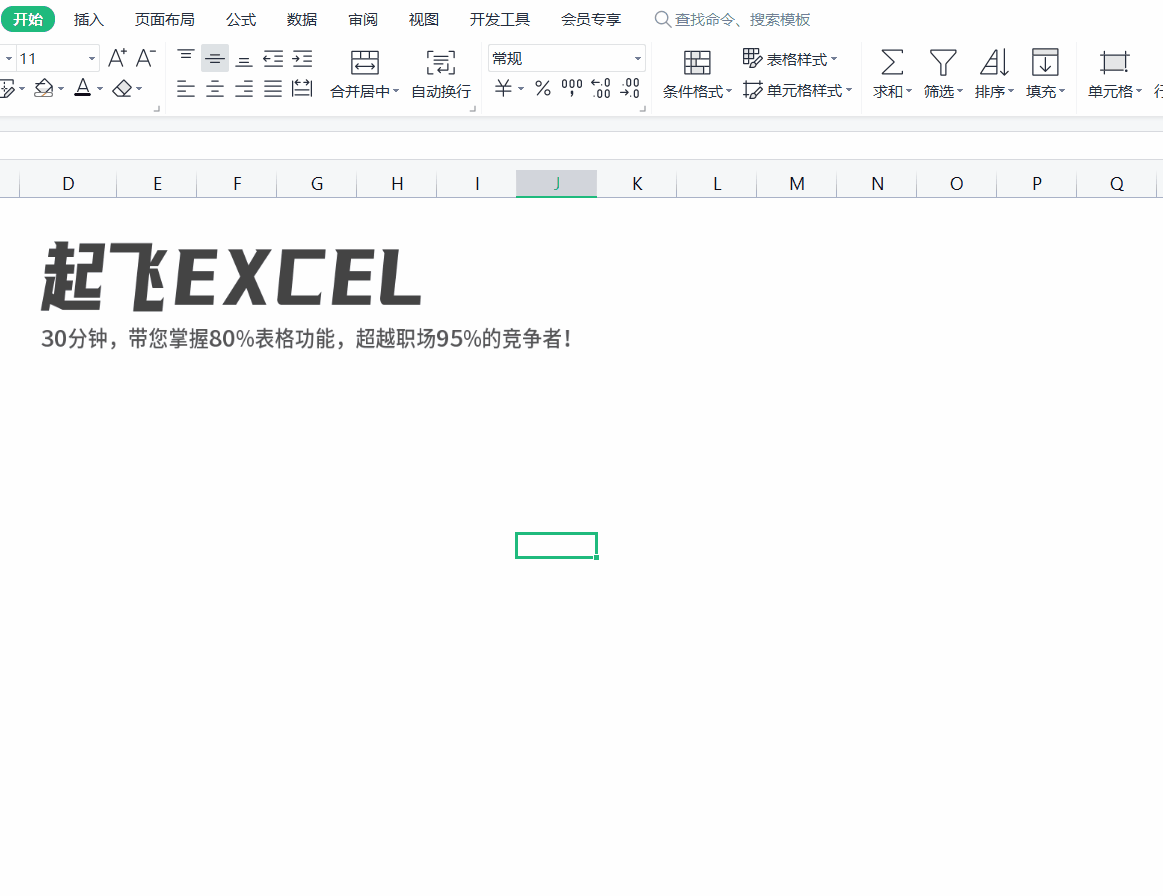Click the search commands input field
The width and height of the screenshot is (1163, 896).
[x=735, y=18]
